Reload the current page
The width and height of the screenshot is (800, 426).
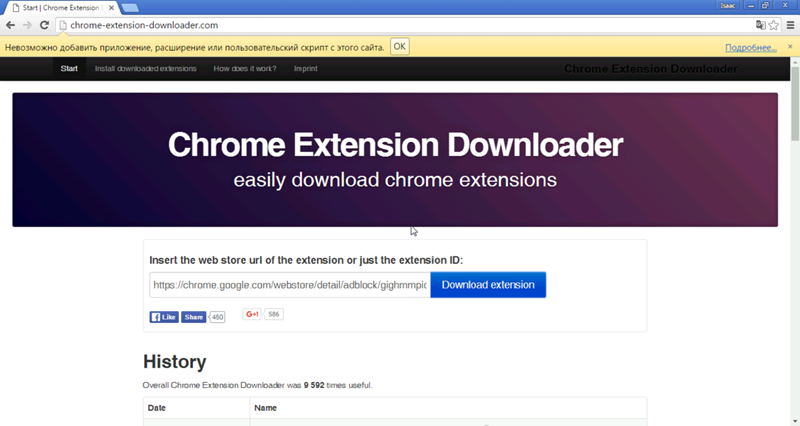44,25
